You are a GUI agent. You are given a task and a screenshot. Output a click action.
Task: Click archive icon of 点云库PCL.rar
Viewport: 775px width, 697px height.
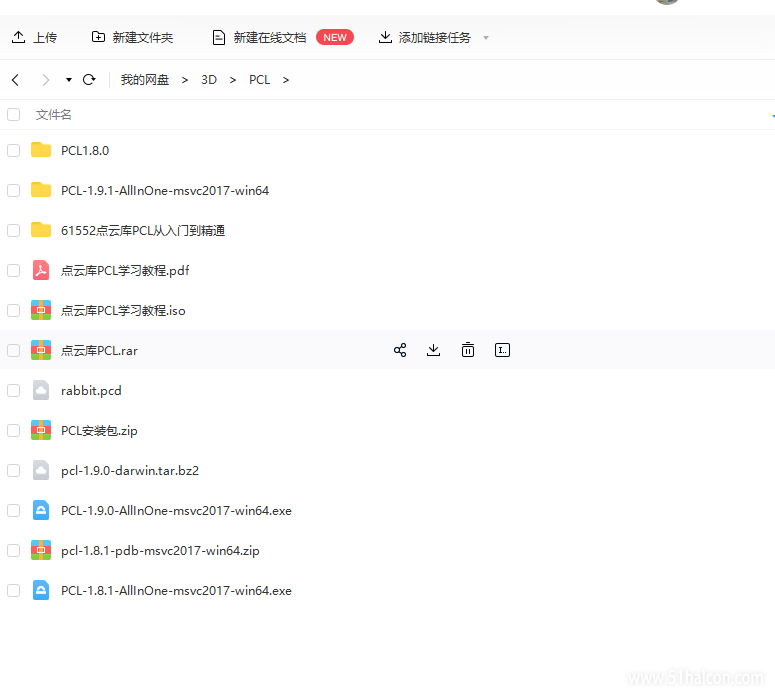[41, 350]
